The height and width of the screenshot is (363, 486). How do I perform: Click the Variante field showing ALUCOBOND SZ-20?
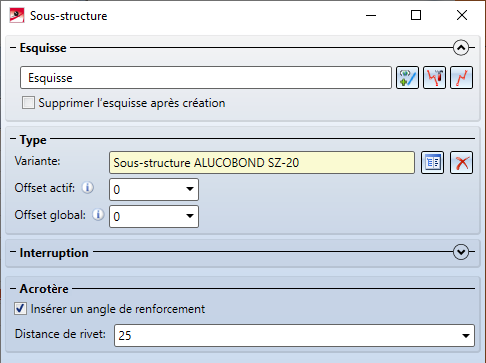pos(262,163)
